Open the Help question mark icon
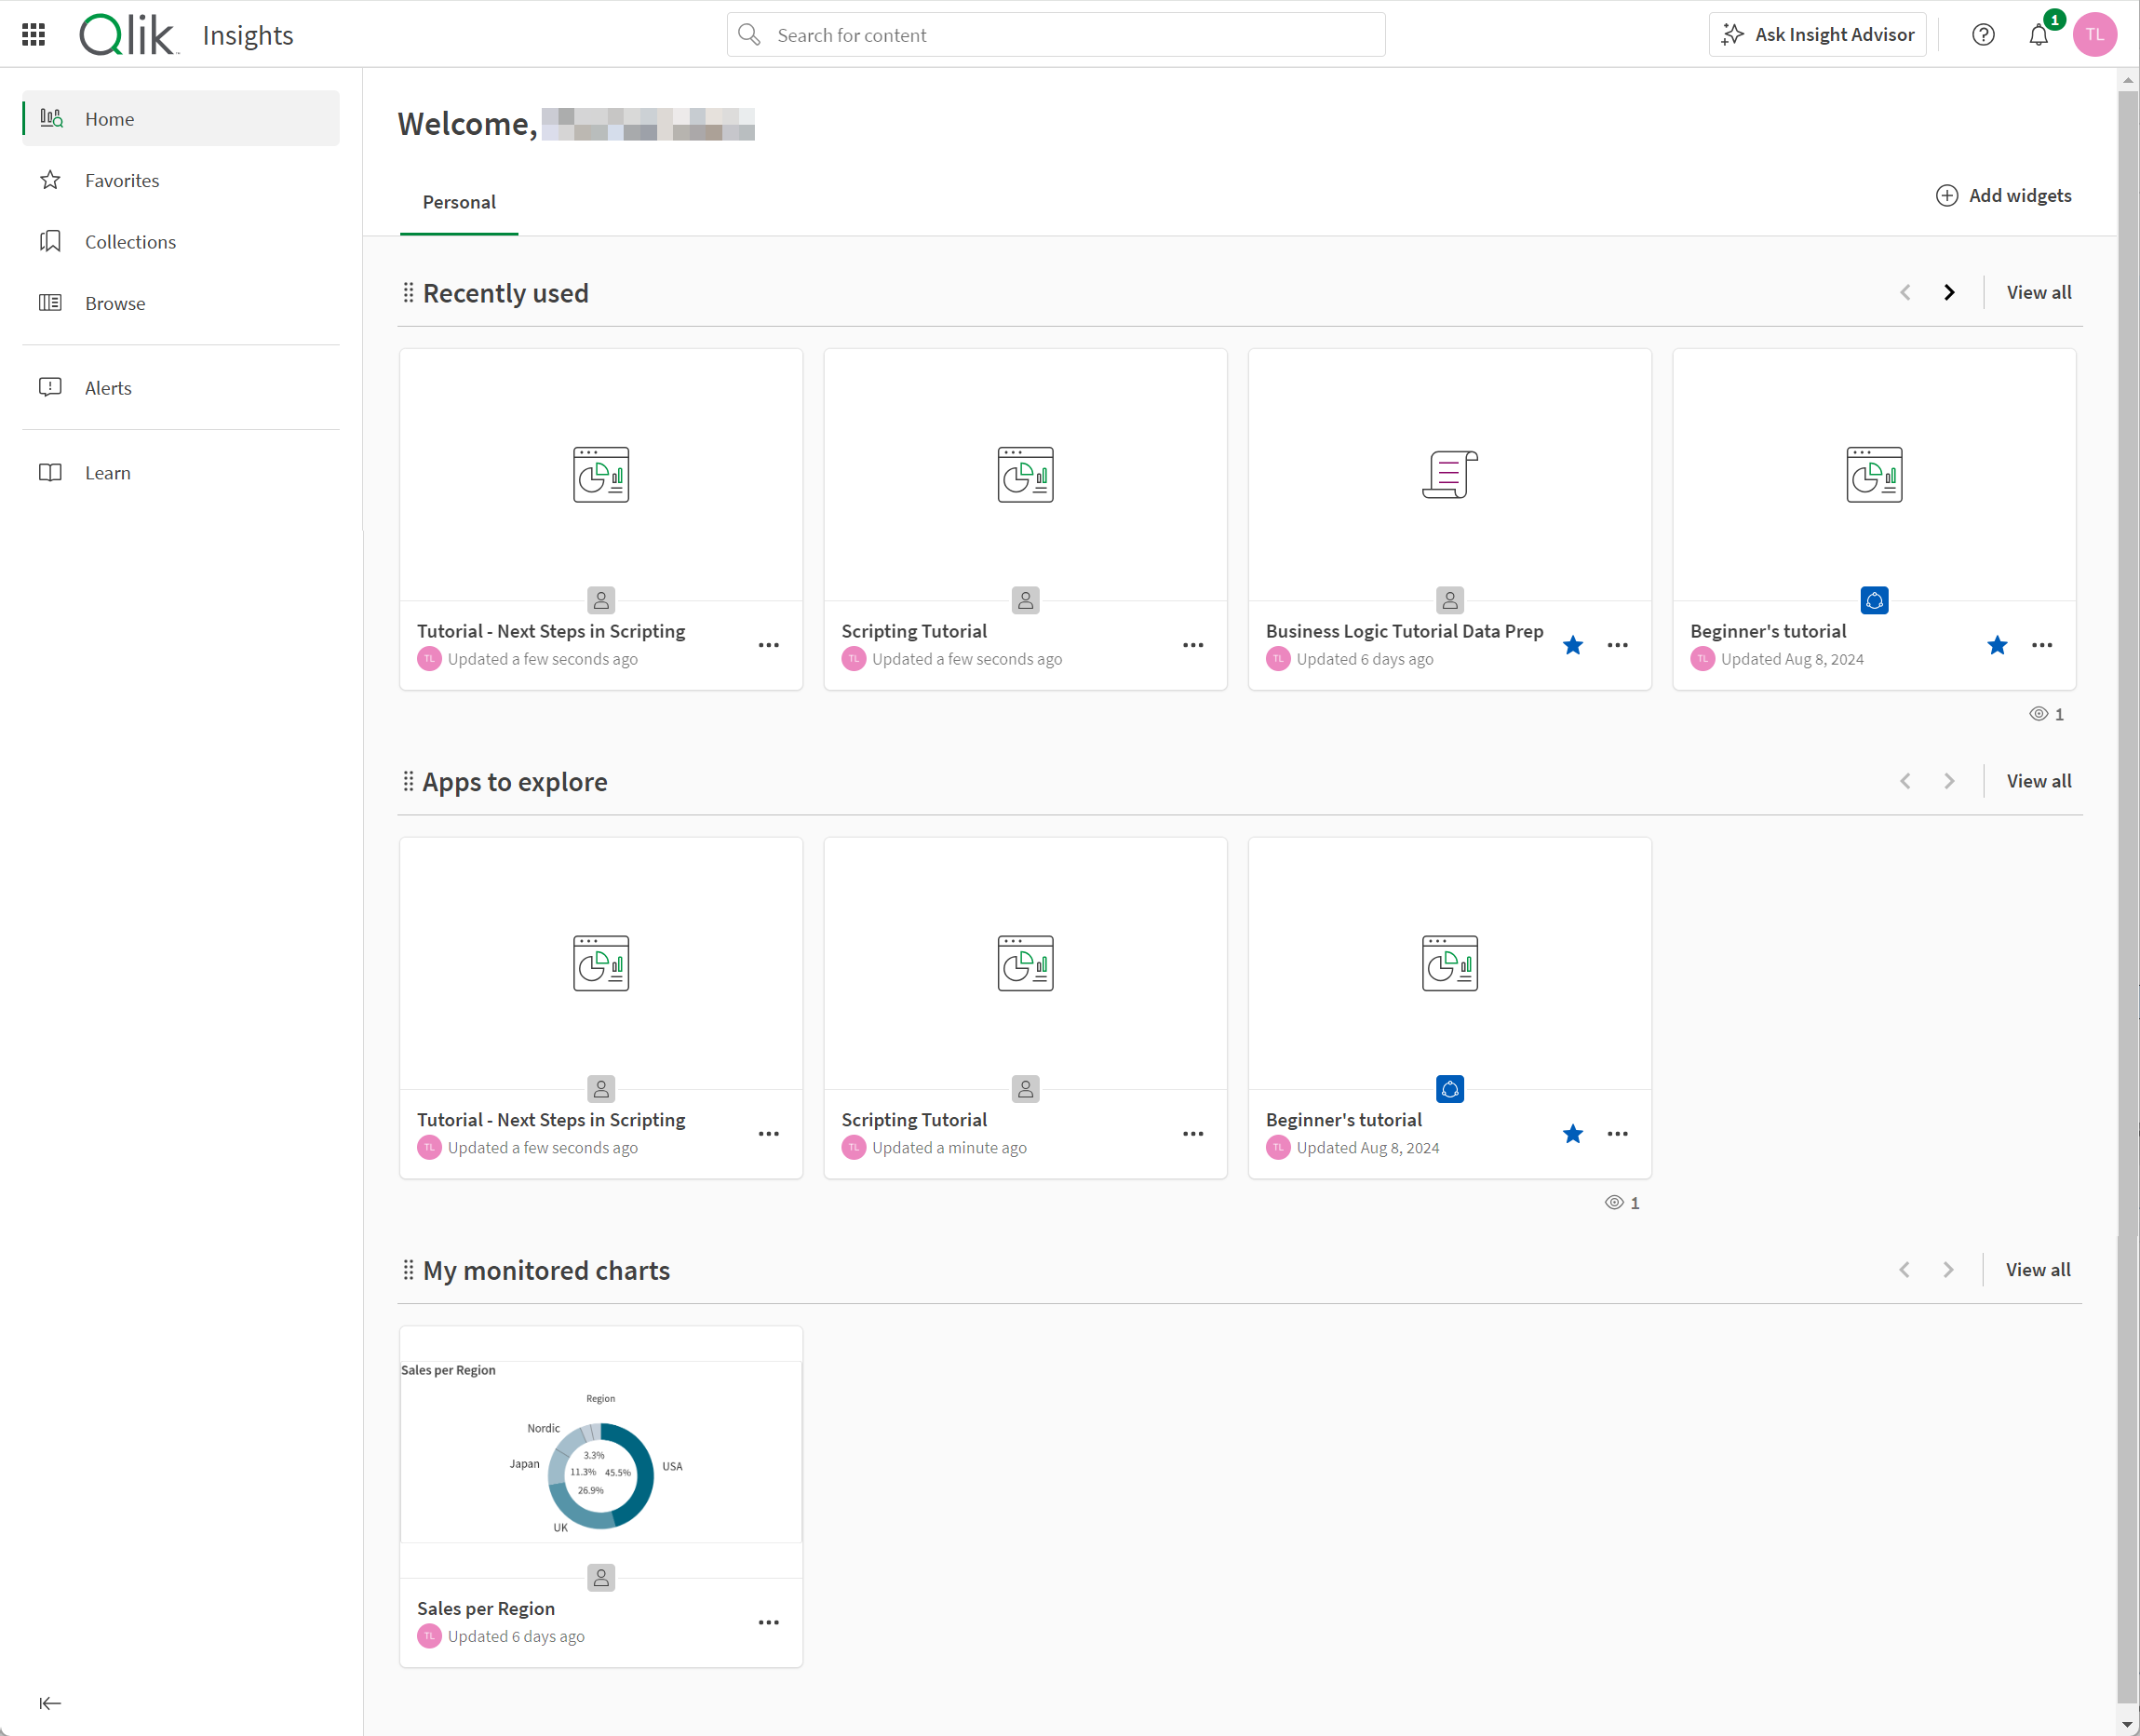Screen dimensions: 2140x1736 click(x=1983, y=34)
